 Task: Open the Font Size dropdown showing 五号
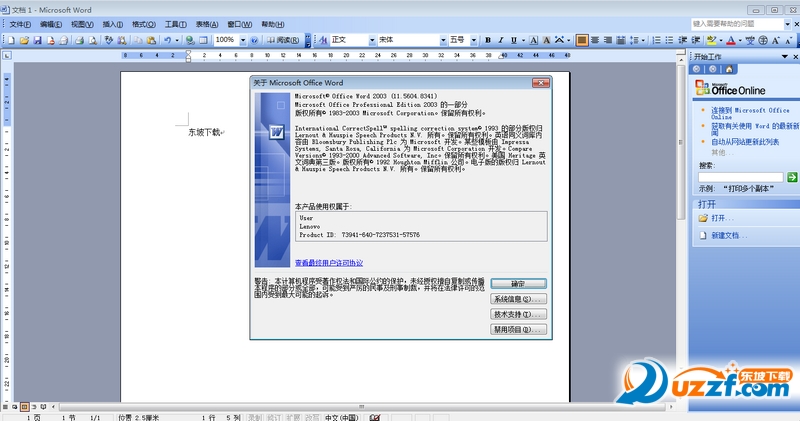[x=473, y=40]
